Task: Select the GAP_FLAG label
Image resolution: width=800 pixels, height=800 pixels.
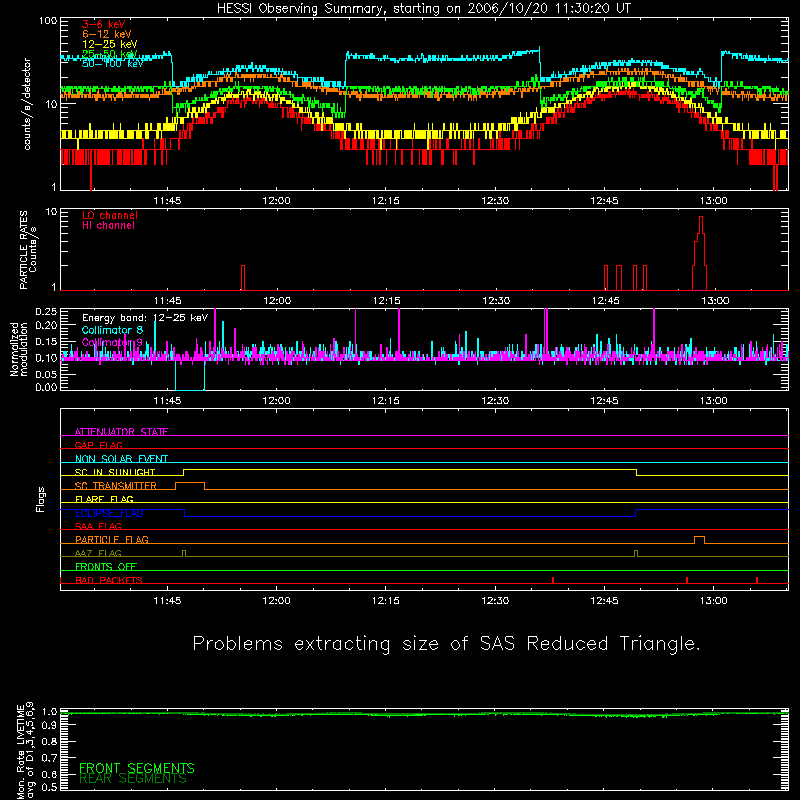Action: coord(98,445)
